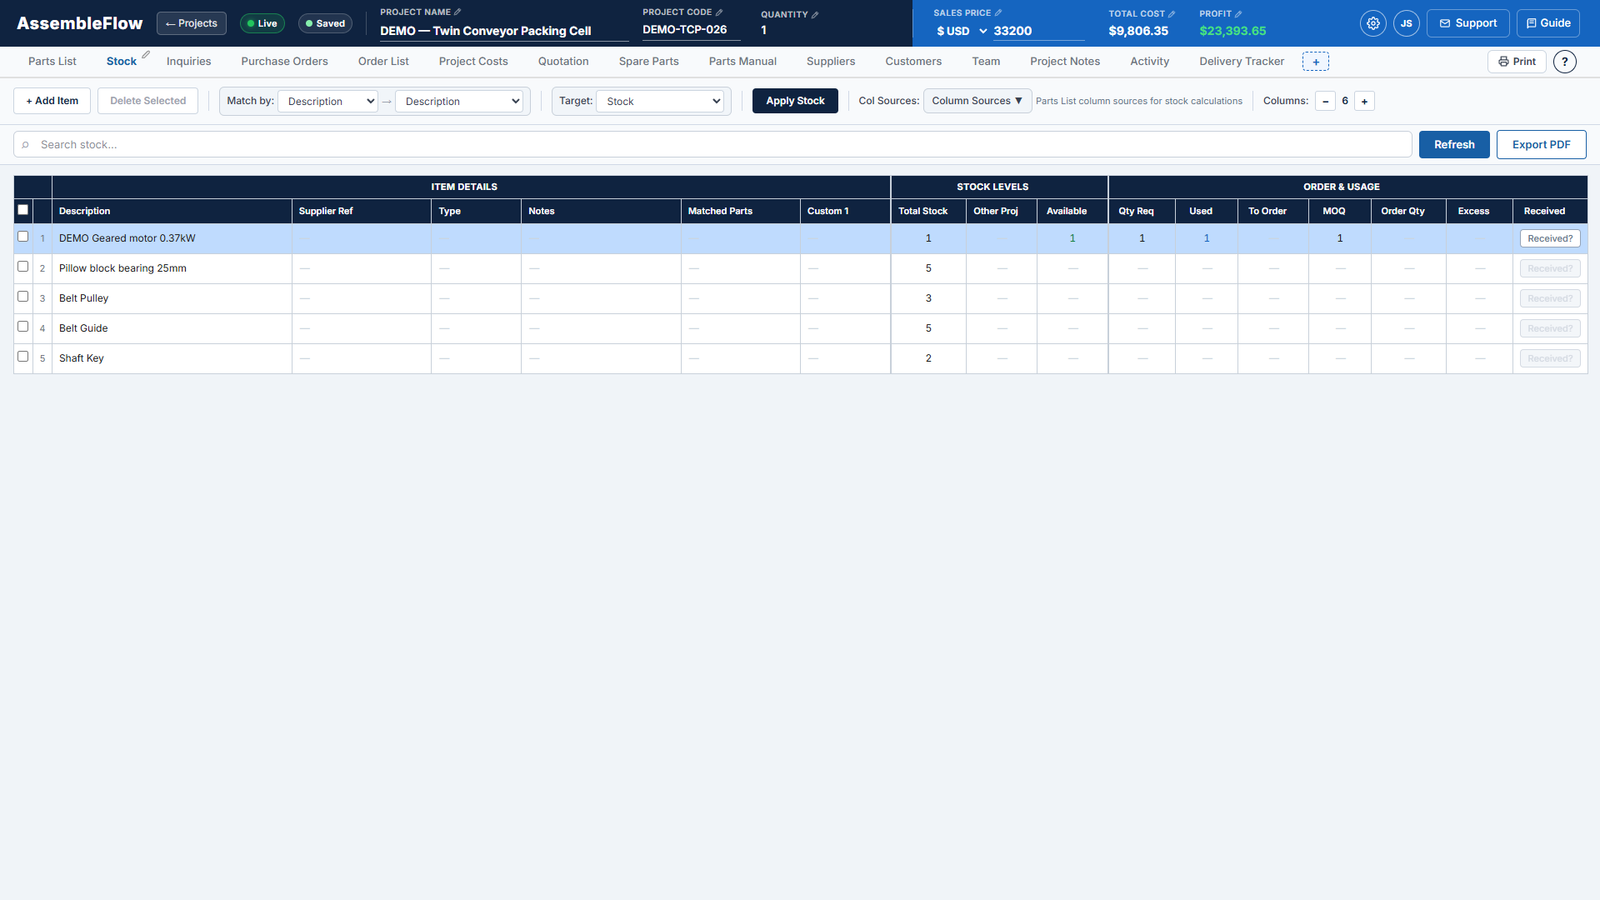Edit sales price pencil icon
This screenshot has height=900, width=1600.
pos(998,13)
